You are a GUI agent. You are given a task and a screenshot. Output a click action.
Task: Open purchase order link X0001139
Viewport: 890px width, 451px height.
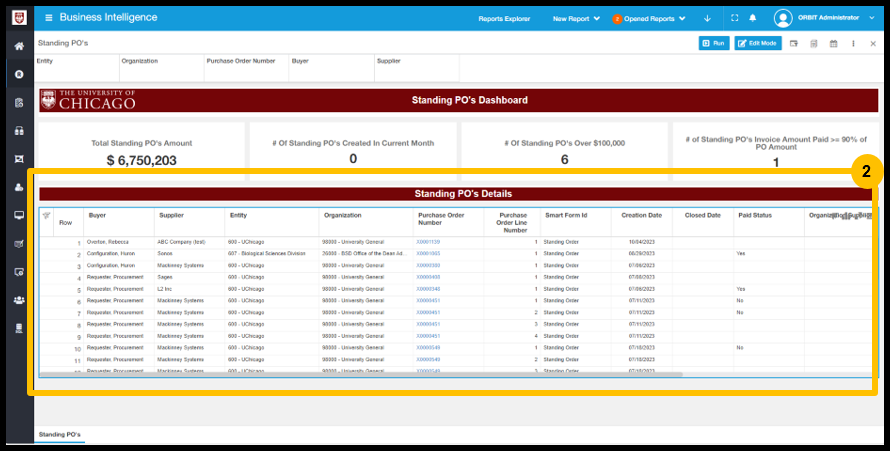[428, 242]
